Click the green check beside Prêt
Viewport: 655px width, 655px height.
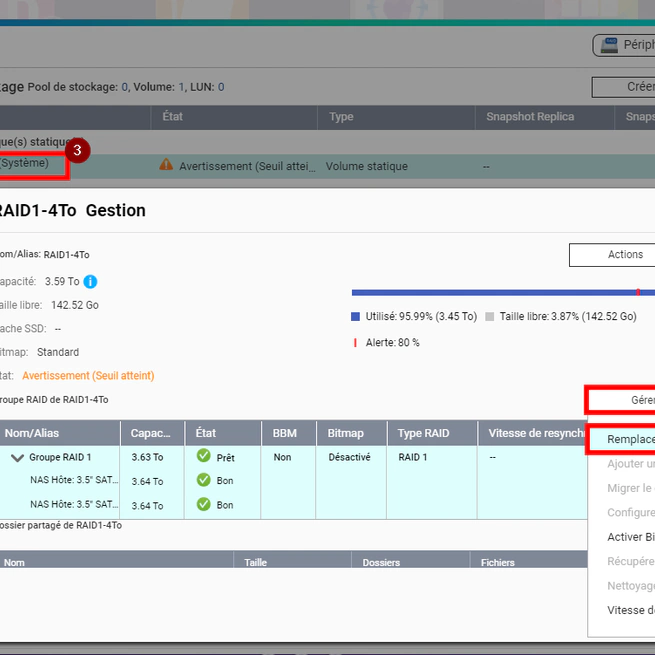203,456
